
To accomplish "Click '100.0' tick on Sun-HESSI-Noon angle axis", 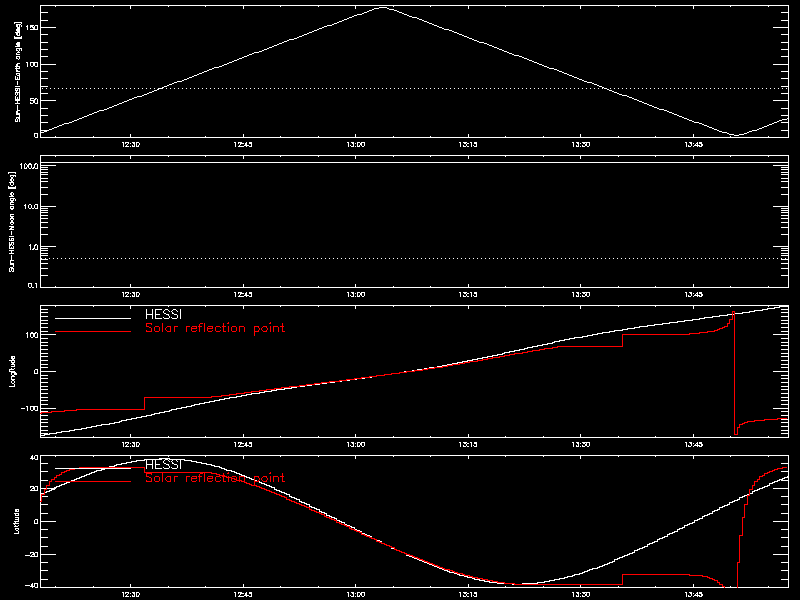I will (x=29, y=166).
